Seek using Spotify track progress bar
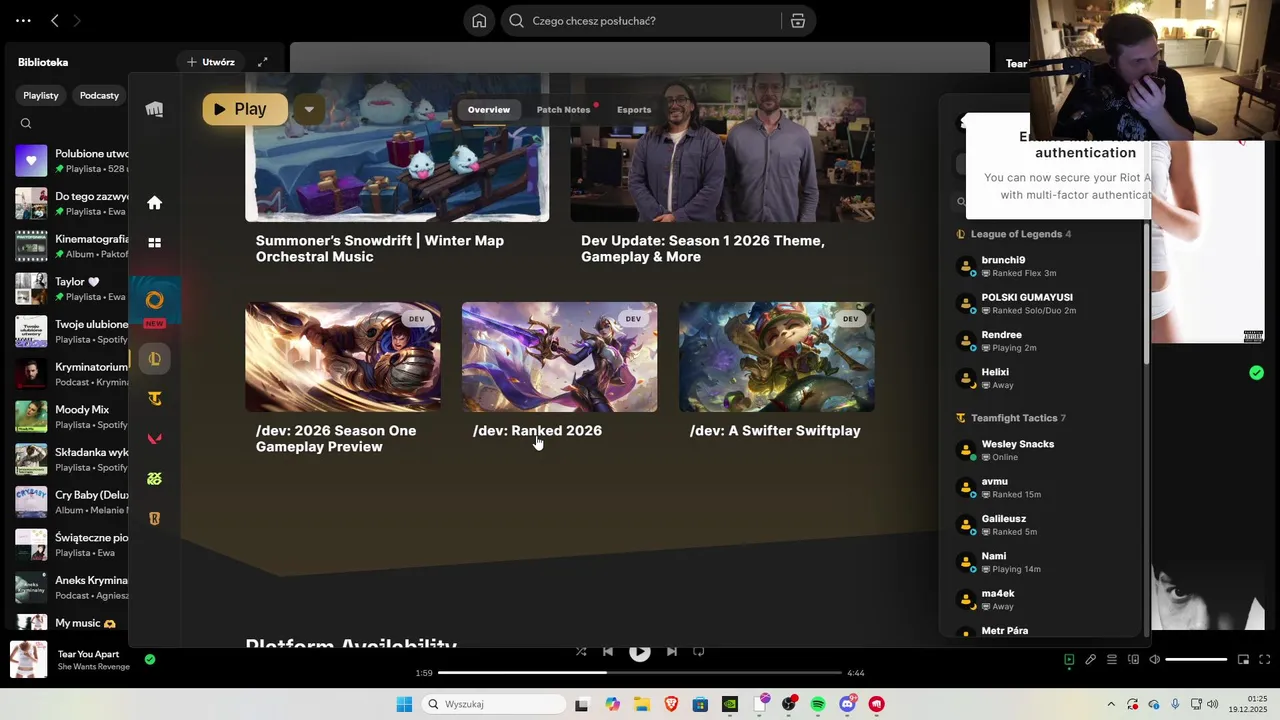 click(640, 673)
